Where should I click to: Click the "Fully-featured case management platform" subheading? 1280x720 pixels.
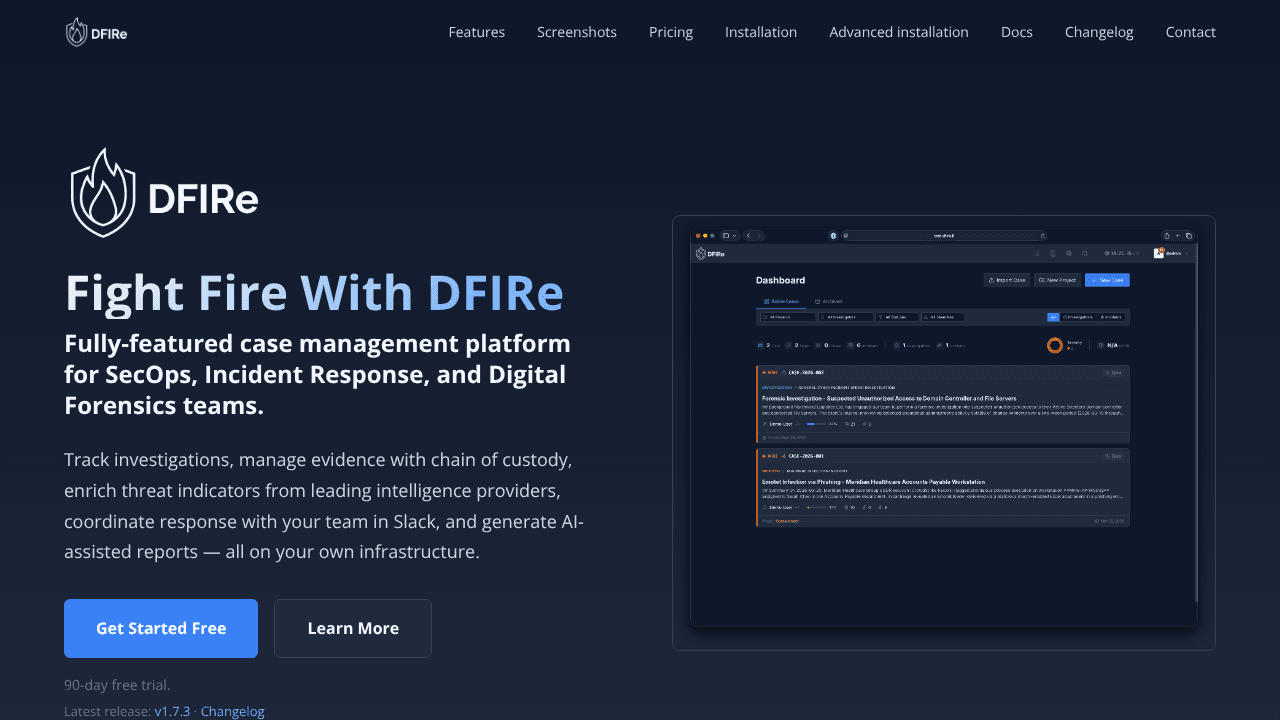tap(318, 374)
